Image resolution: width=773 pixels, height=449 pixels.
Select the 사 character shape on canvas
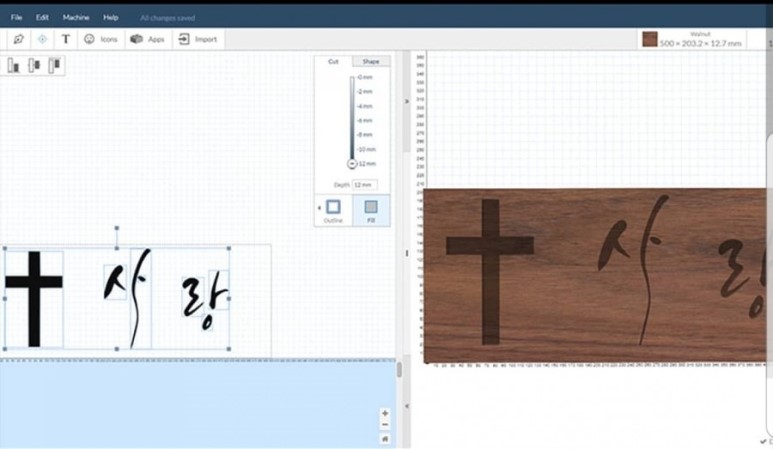click(127, 298)
